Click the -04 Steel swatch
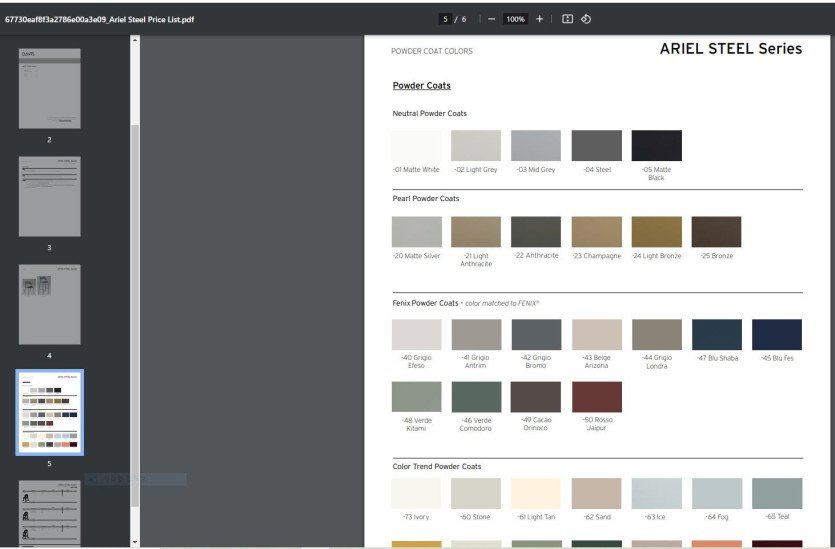The width and height of the screenshot is (835, 549). click(596, 145)
